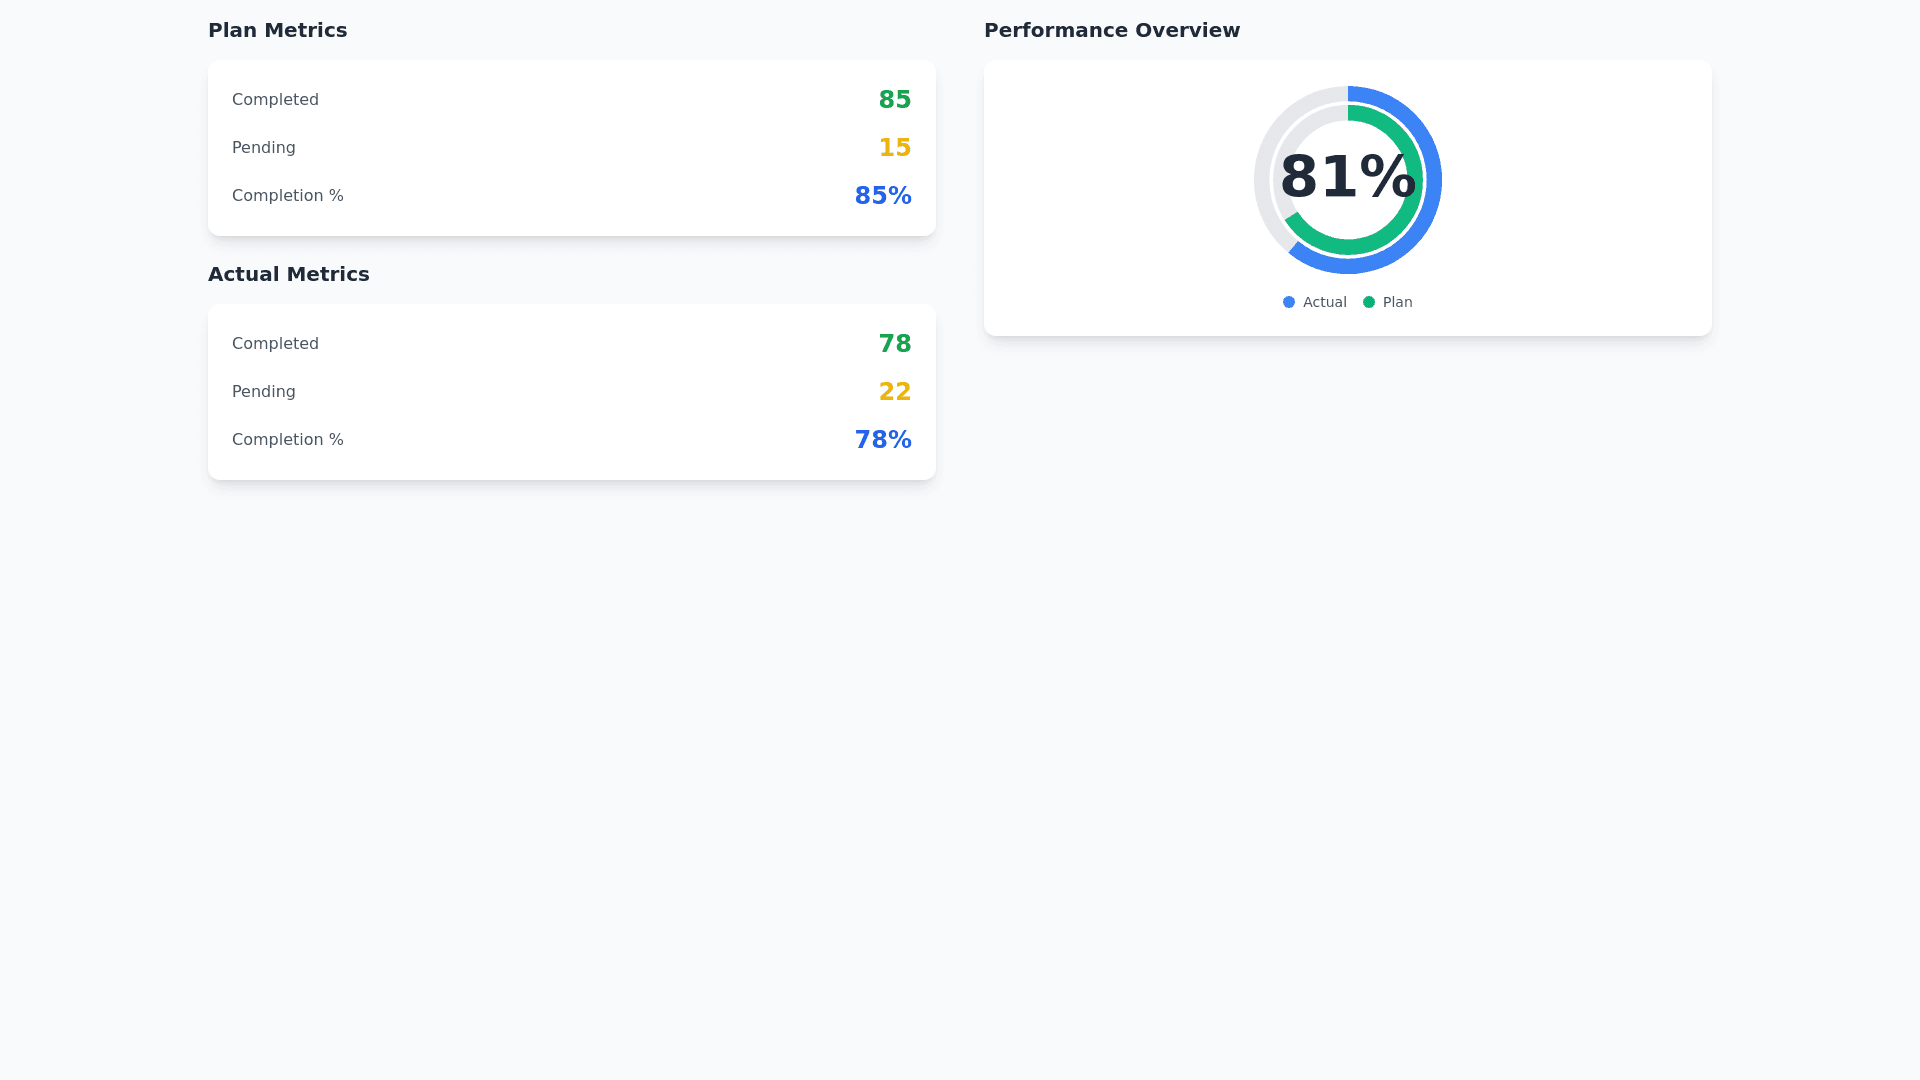1920x1080 pixels.
Task: Click the gray unfilled portion of outer ring
Action: (x=1264, y=170)
